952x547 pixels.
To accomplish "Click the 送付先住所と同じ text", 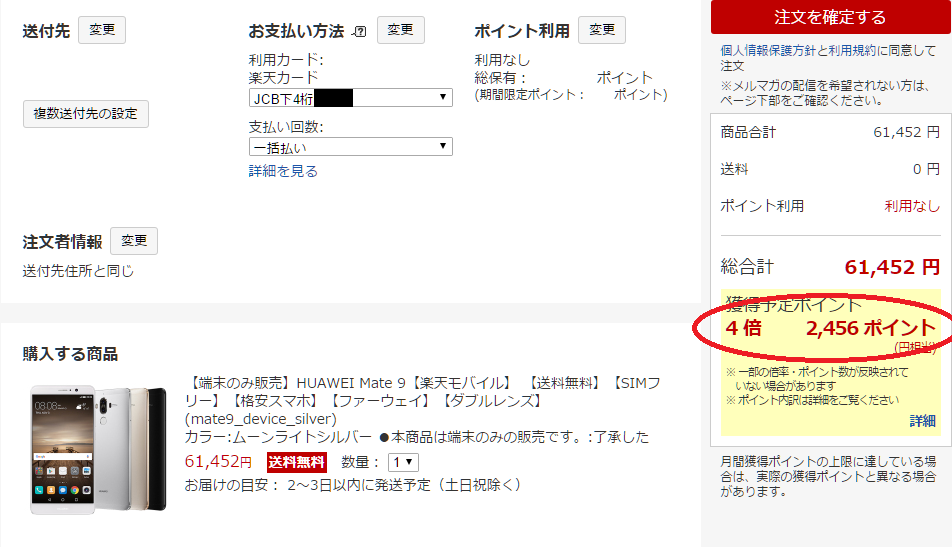I will coord(78,271).
